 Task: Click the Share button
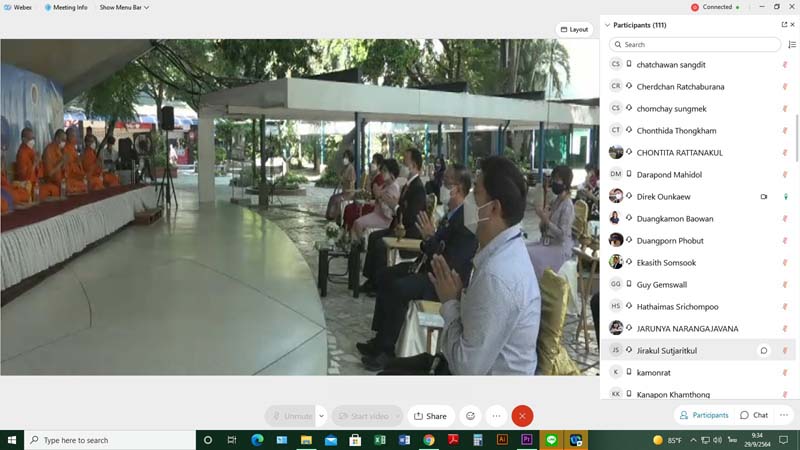tap(431, 416)
